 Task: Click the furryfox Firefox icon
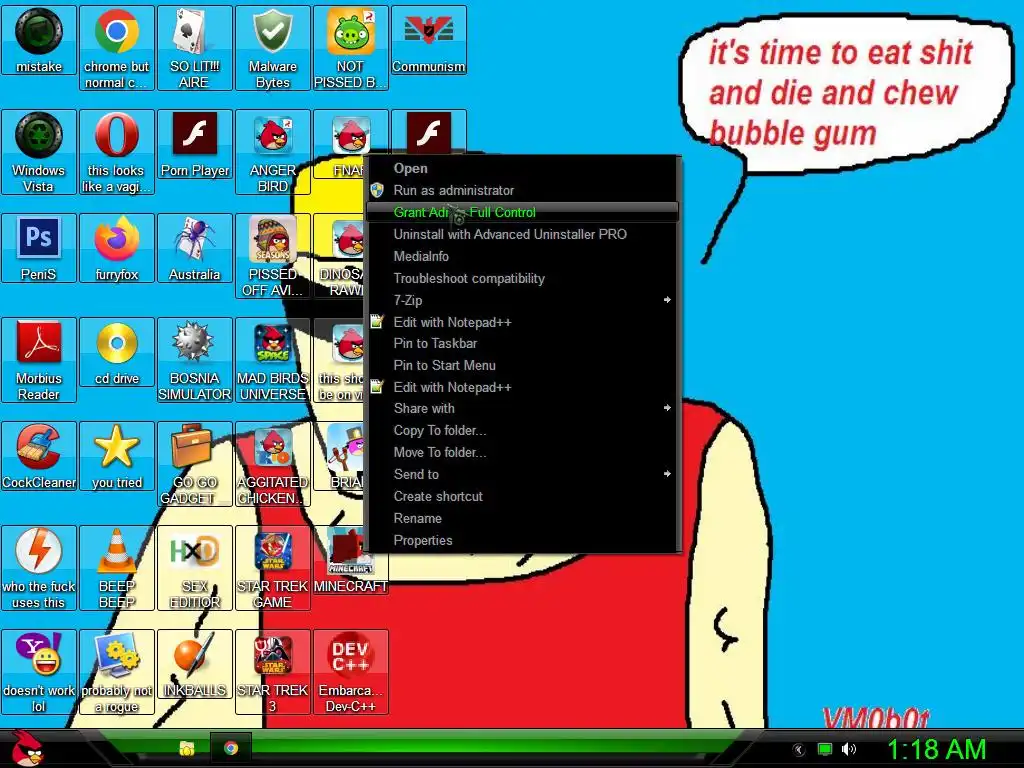point(116,248)
